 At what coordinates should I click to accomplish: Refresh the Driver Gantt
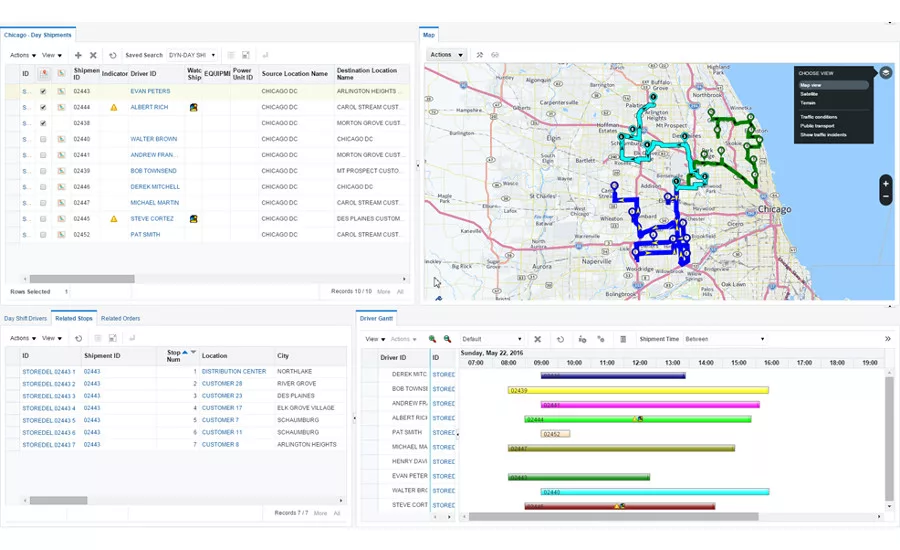tap(560, 339)
